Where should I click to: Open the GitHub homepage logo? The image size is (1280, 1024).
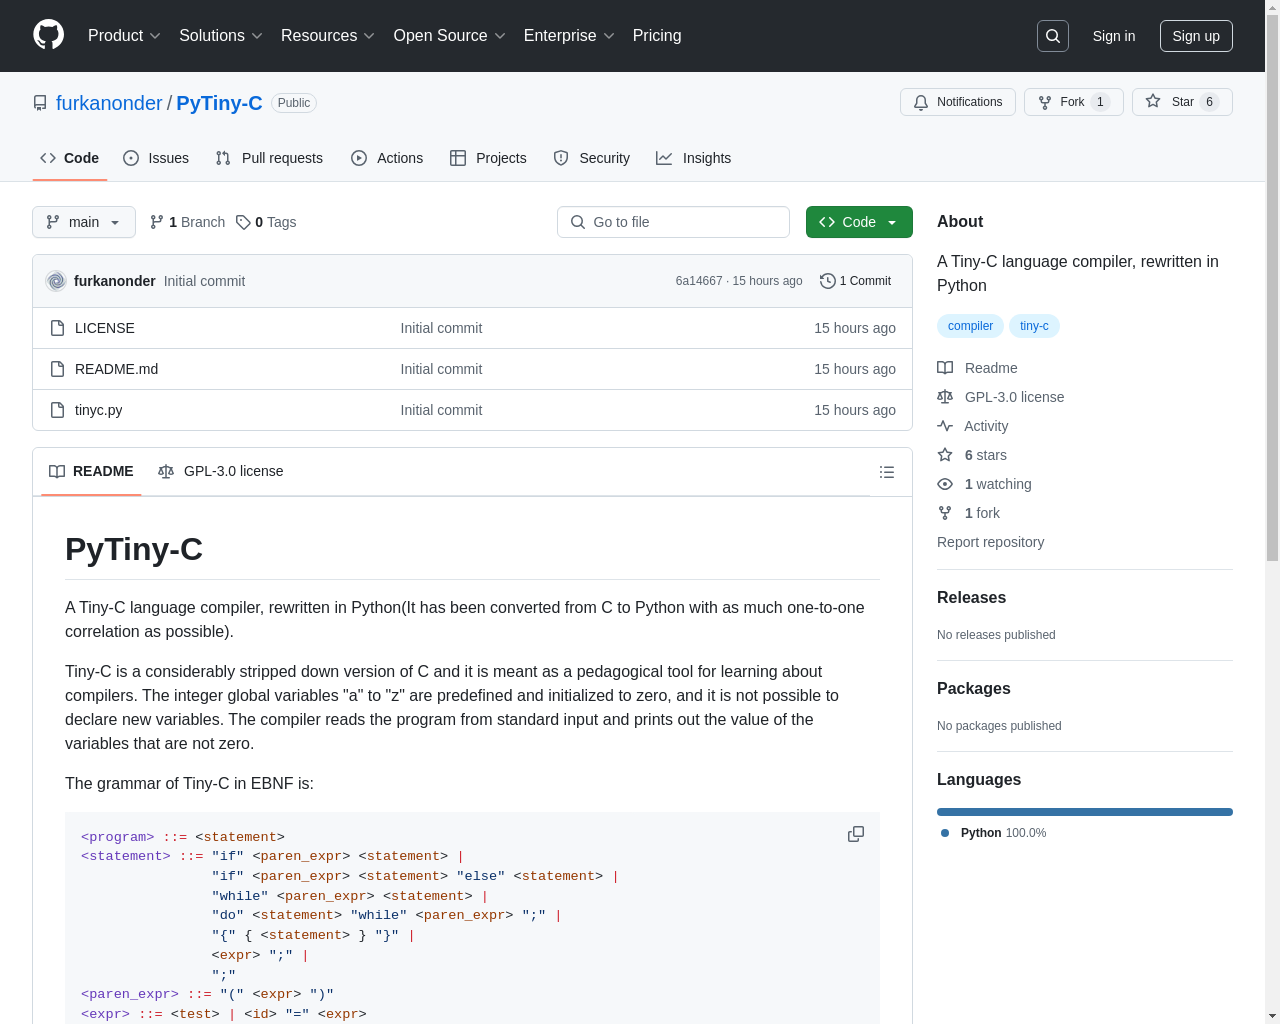(x=49, y=35)
